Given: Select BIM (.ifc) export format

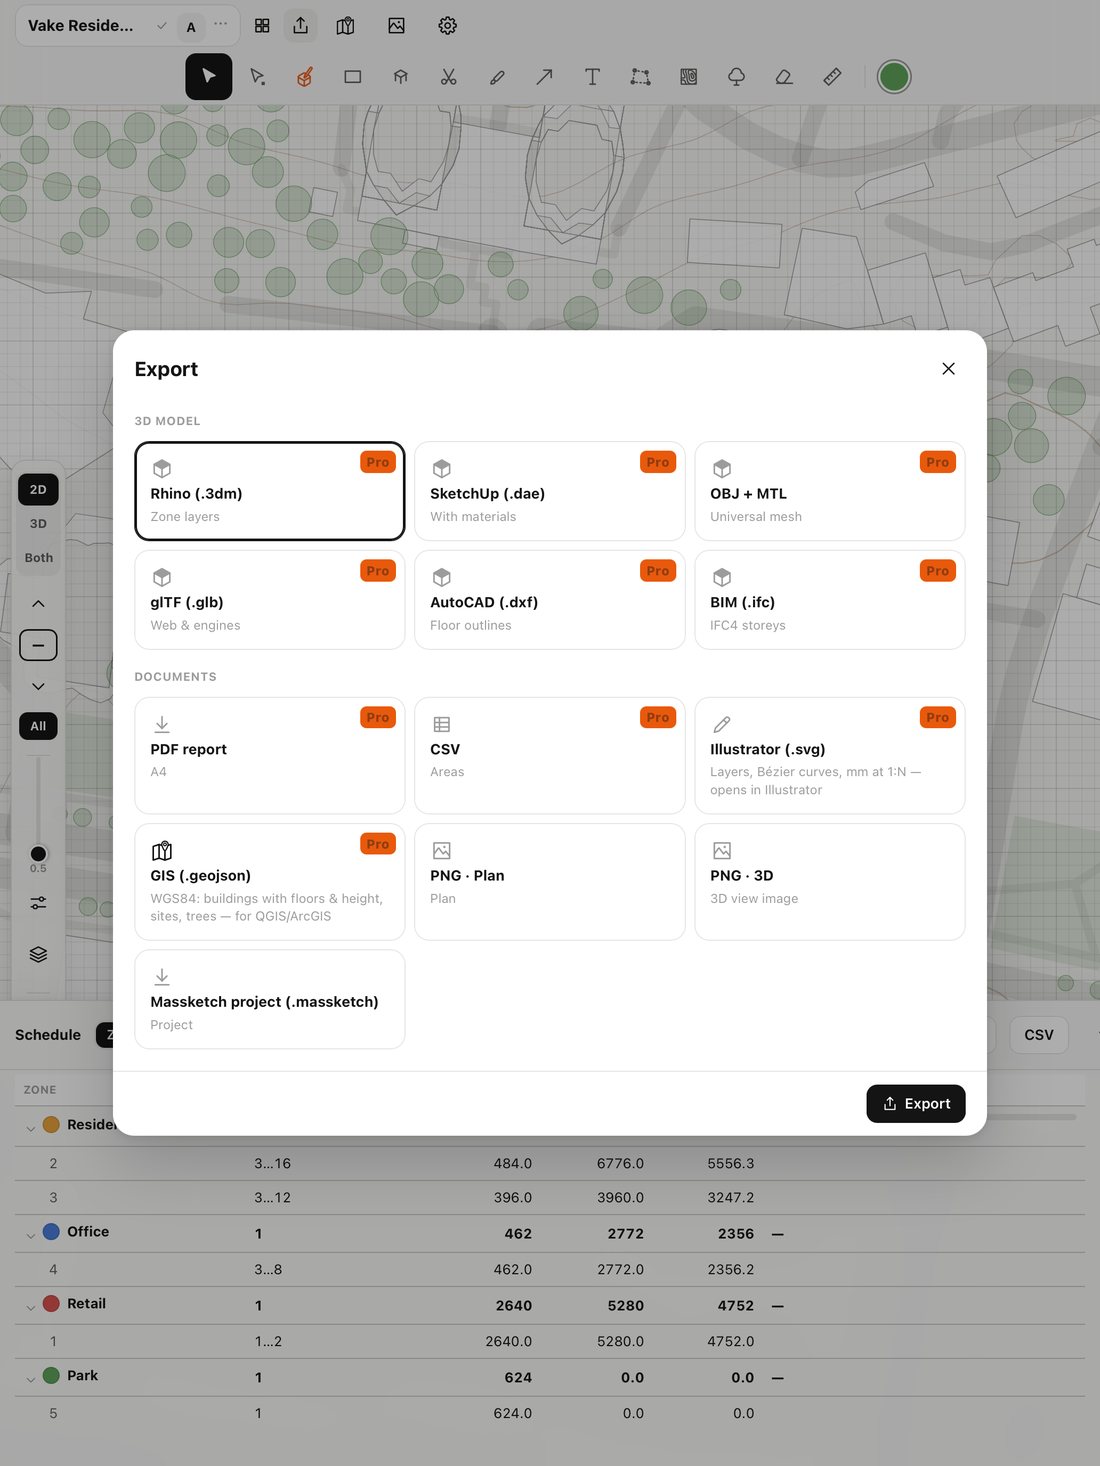Looking at the screenshot, I should pos(830,600).
